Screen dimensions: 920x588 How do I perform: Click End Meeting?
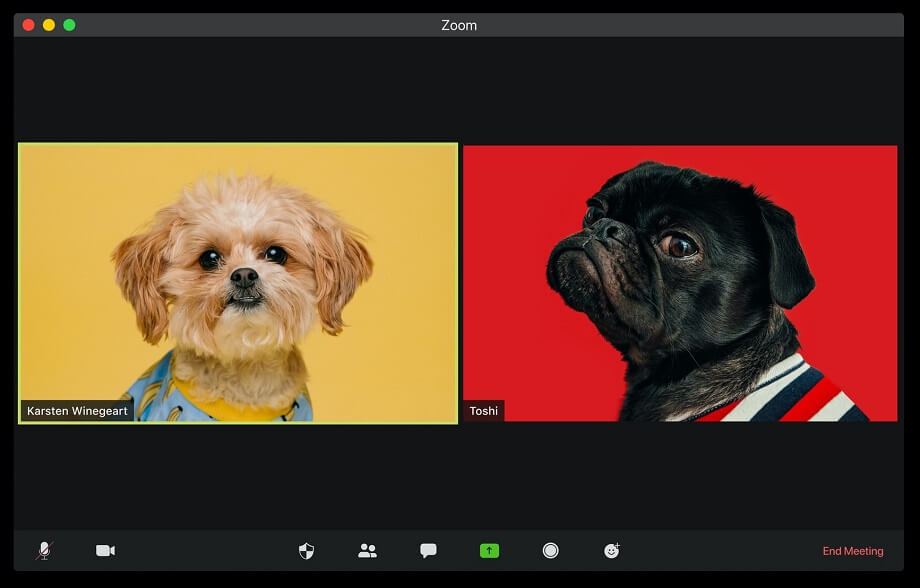tap(853, 551)
